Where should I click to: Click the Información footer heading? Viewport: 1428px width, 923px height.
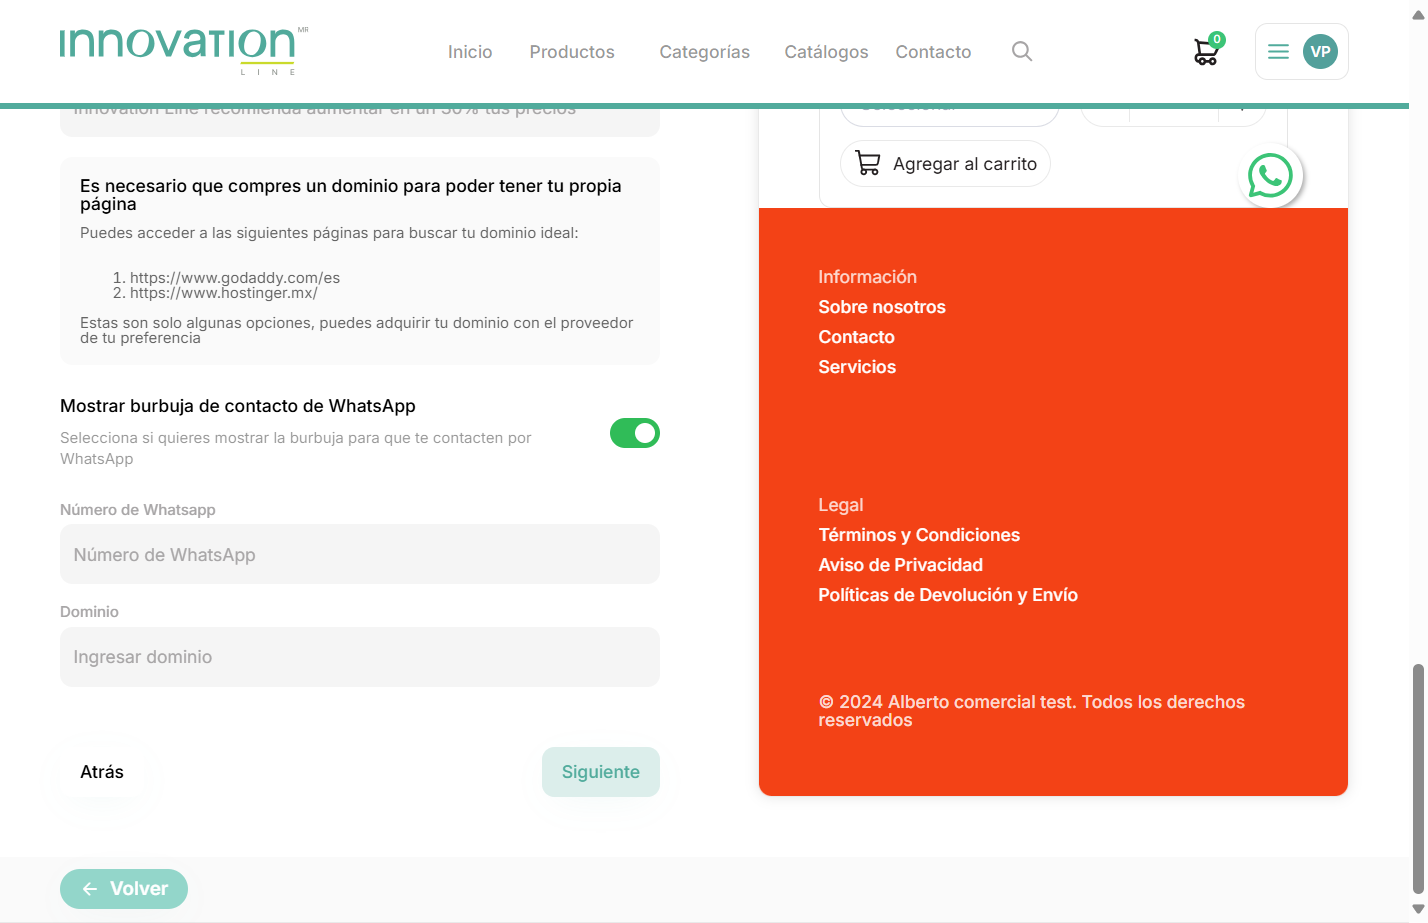pyautogui.click(x=867, y=277)
